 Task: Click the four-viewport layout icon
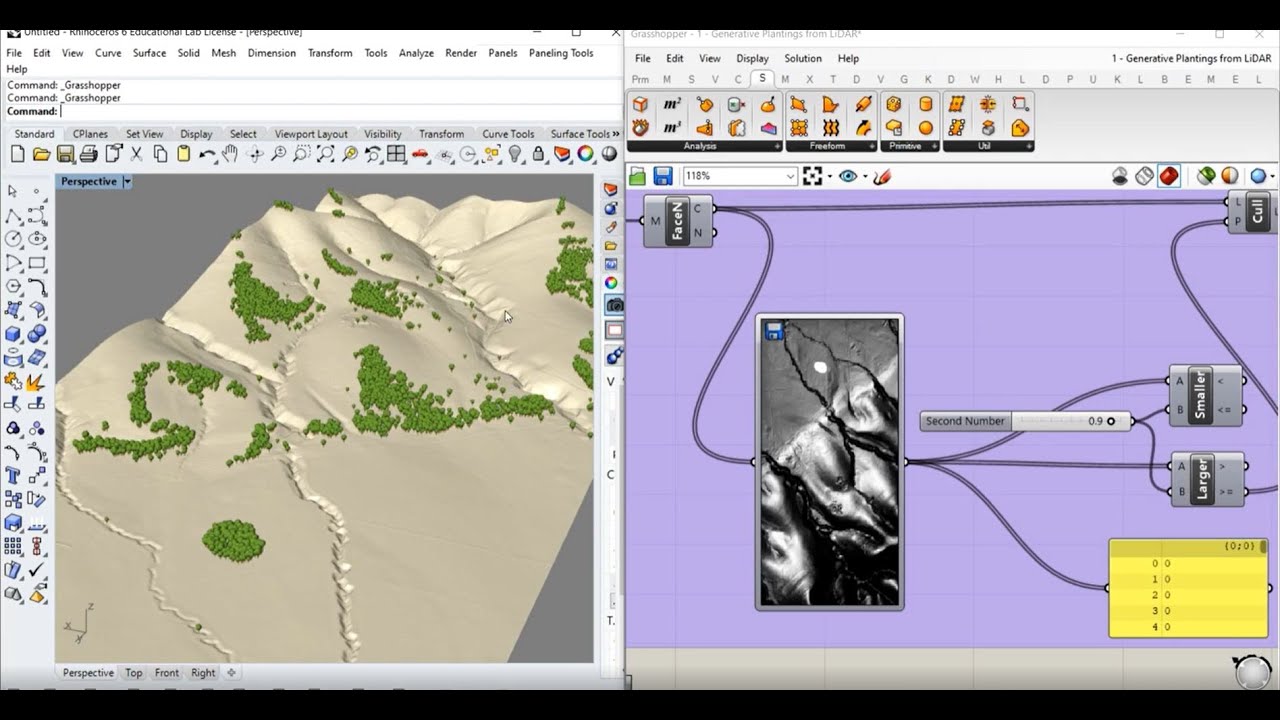pos(396,154)
